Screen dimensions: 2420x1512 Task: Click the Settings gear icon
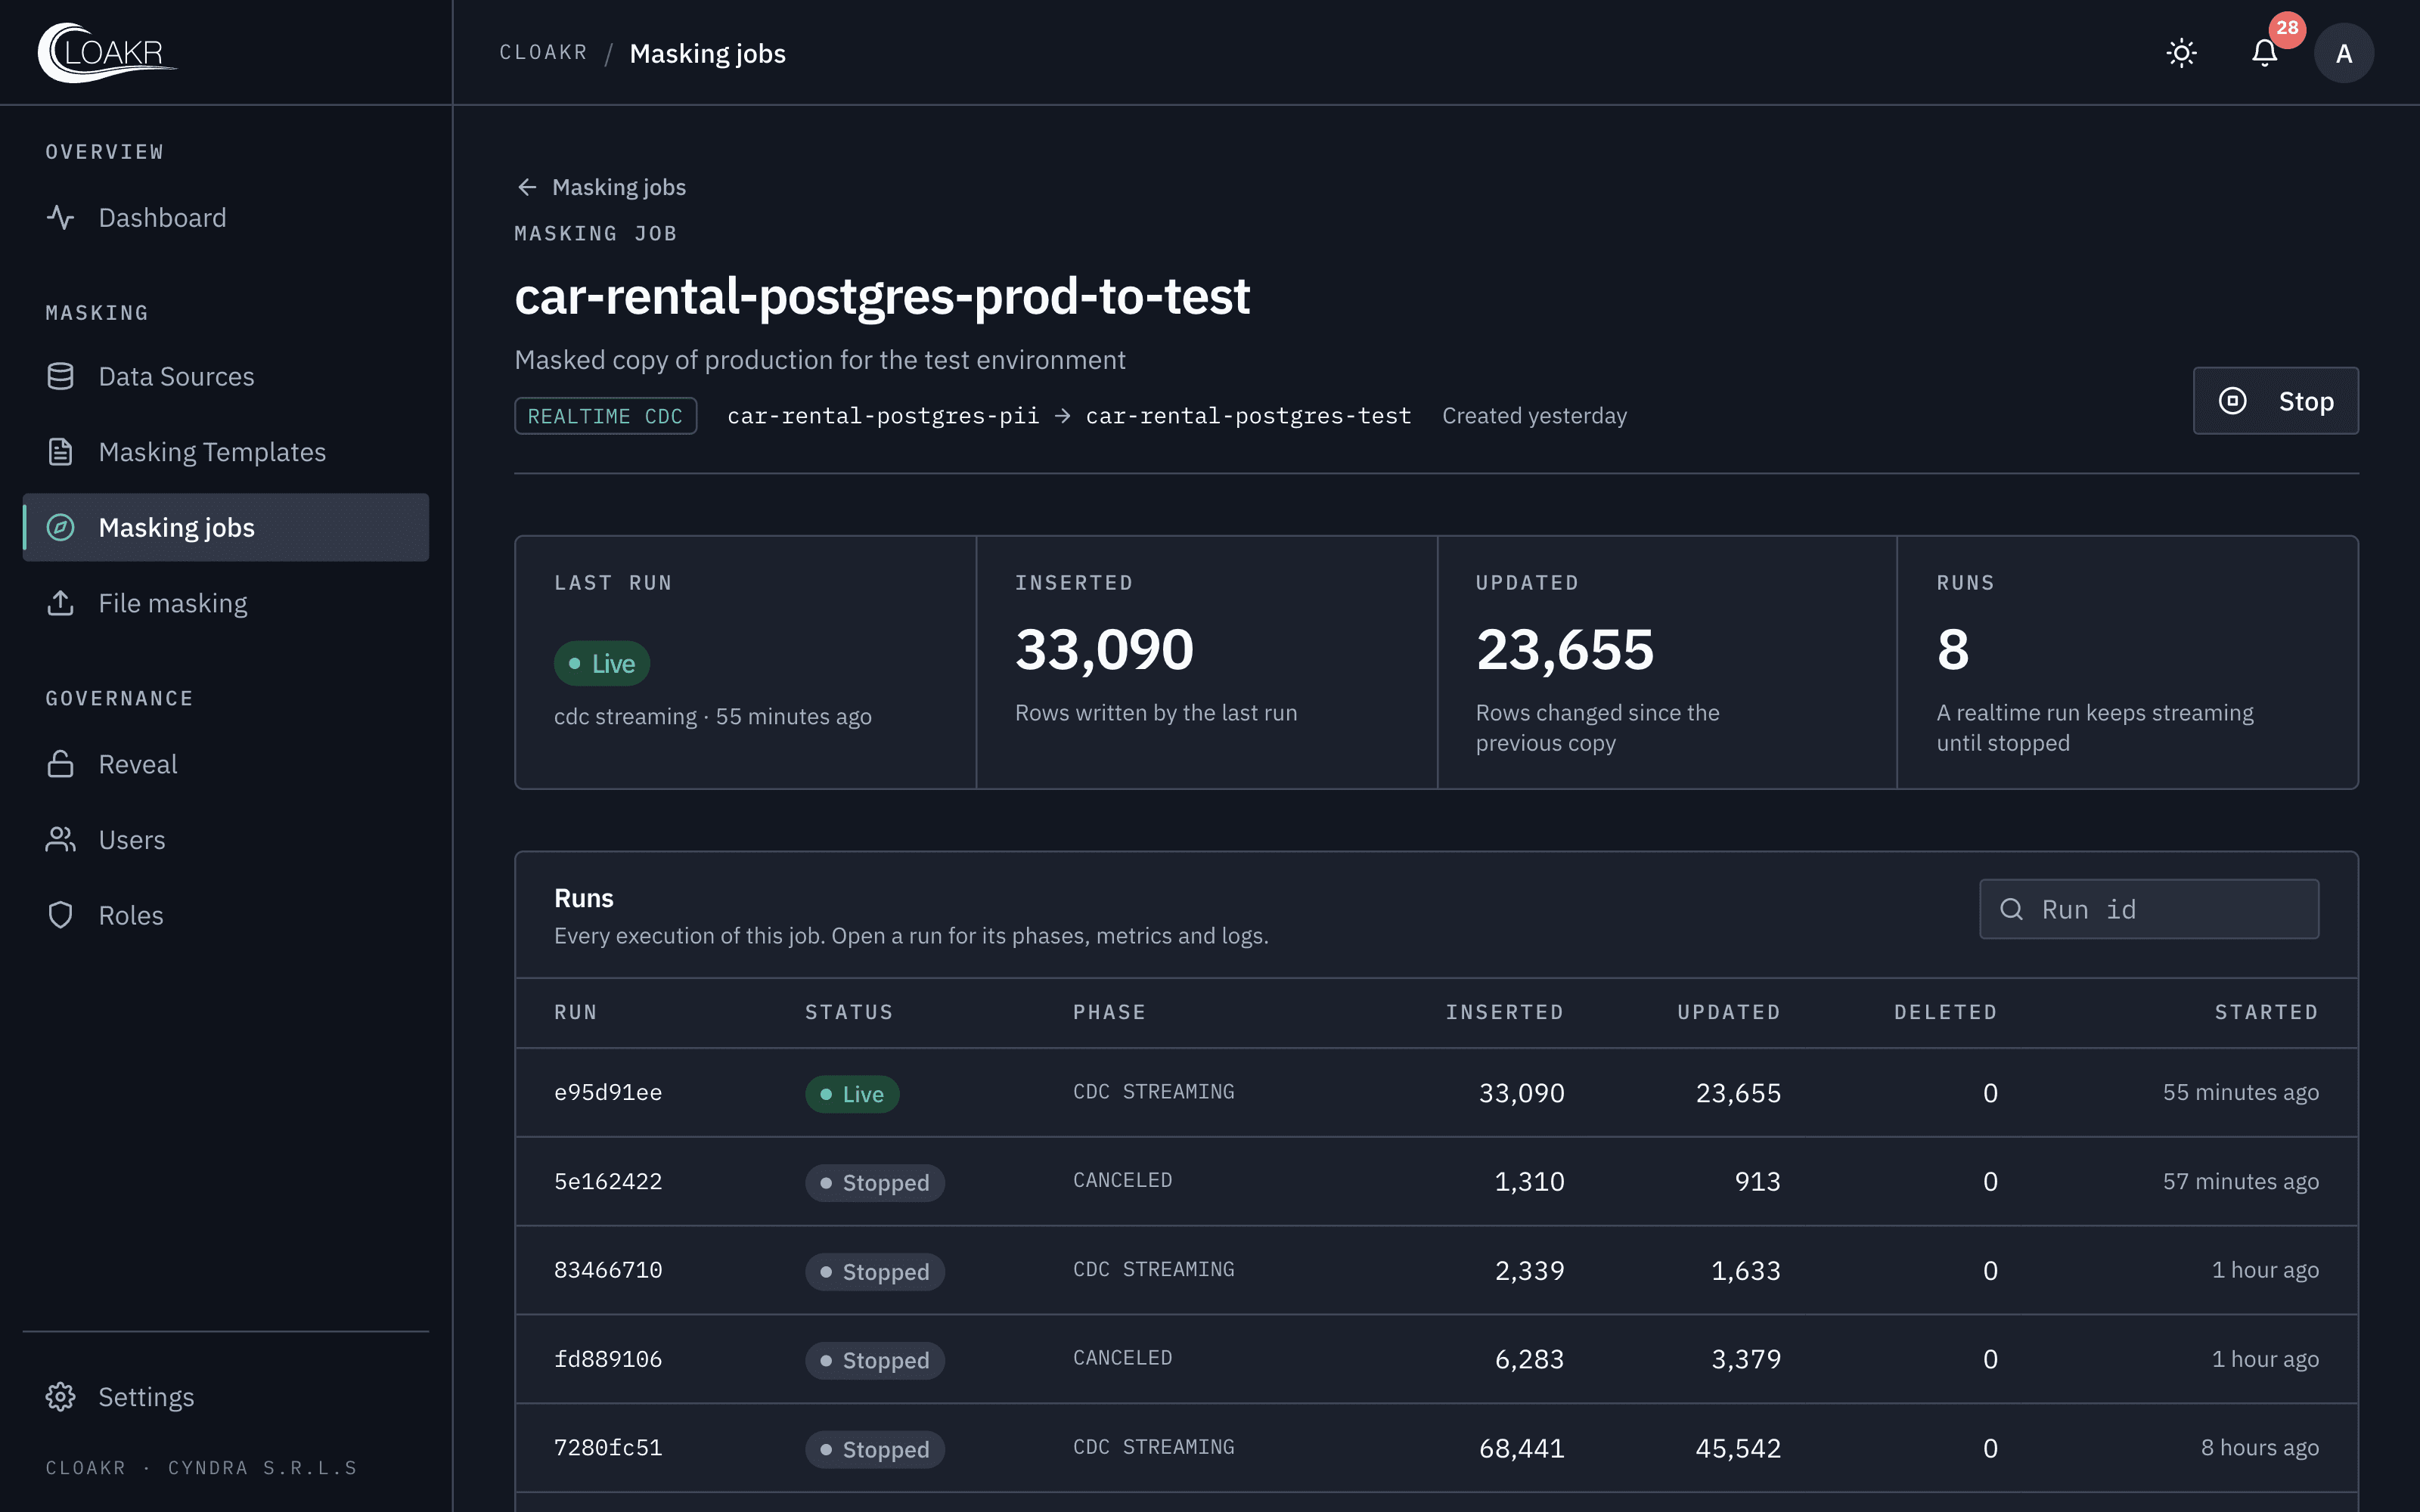(61, 1397)
